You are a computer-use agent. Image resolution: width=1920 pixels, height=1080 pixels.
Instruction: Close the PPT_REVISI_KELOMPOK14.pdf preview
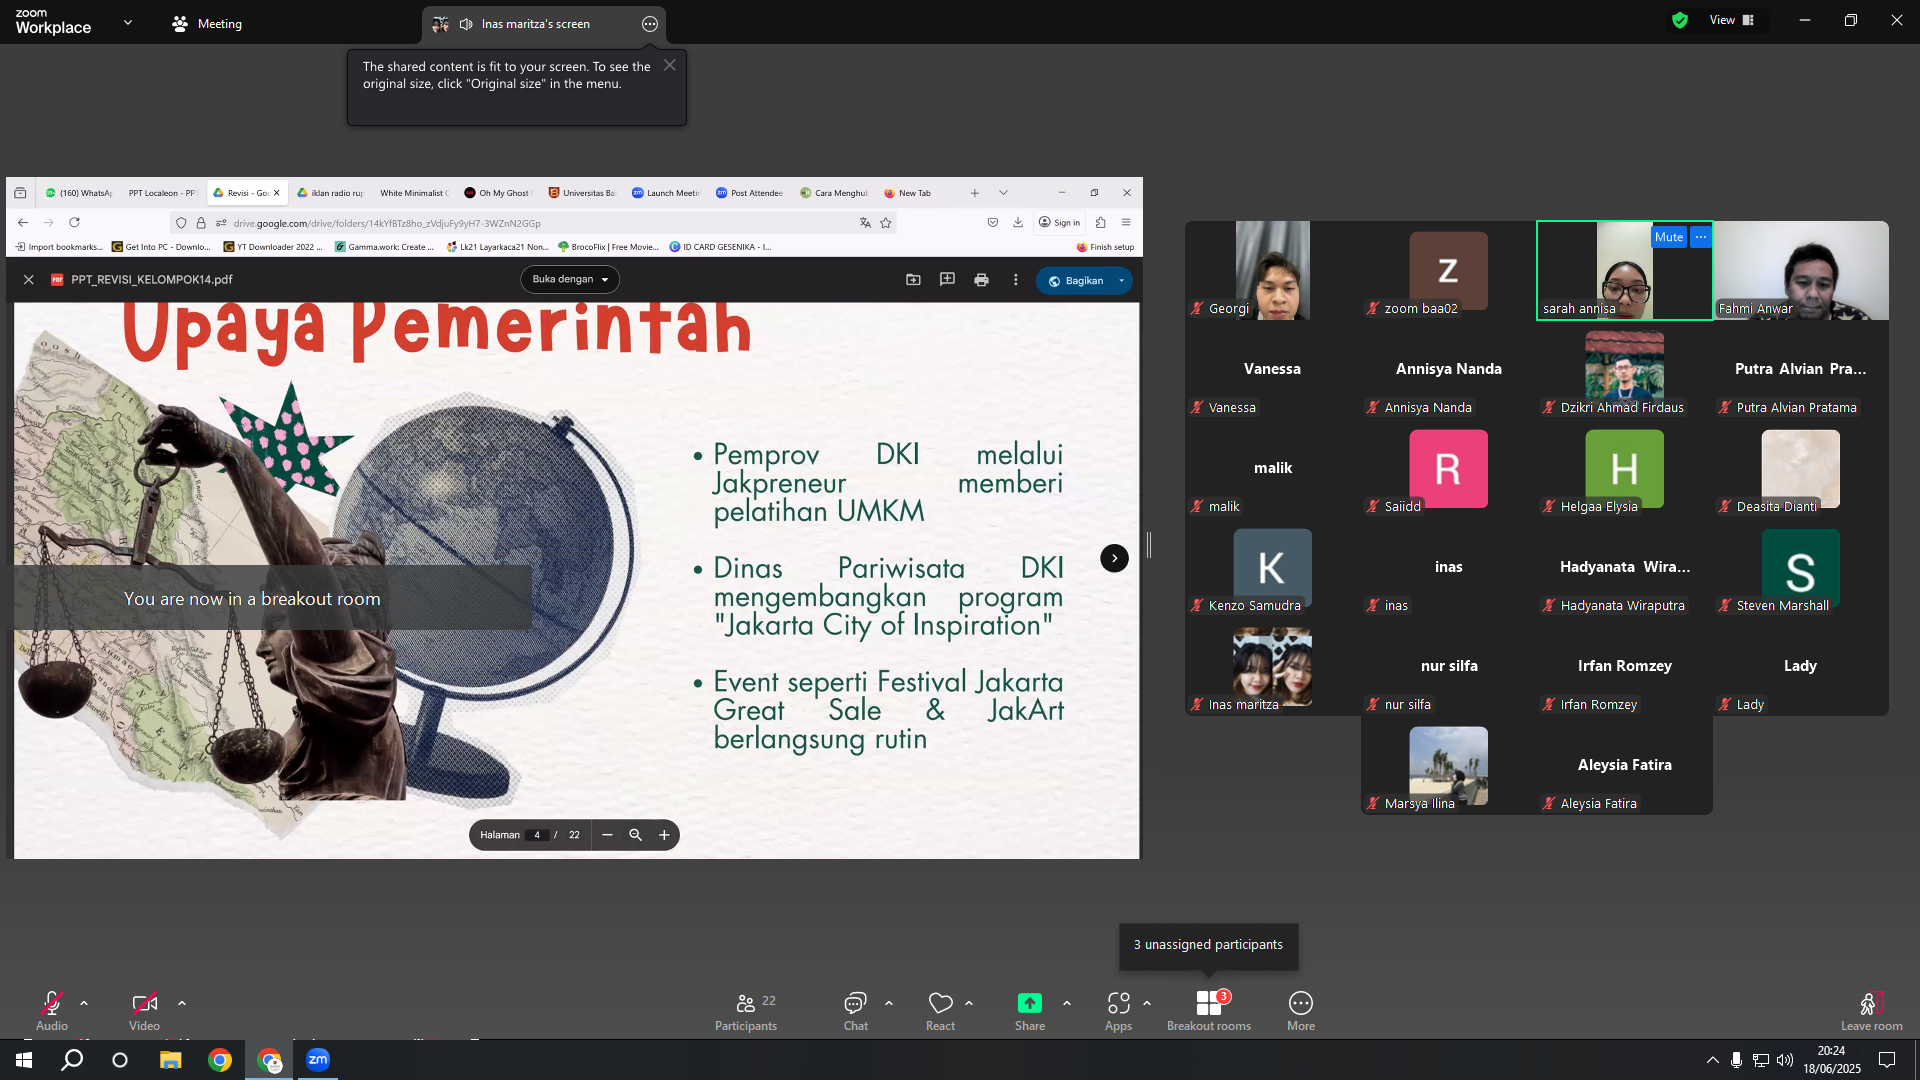(x=29, y=280)
